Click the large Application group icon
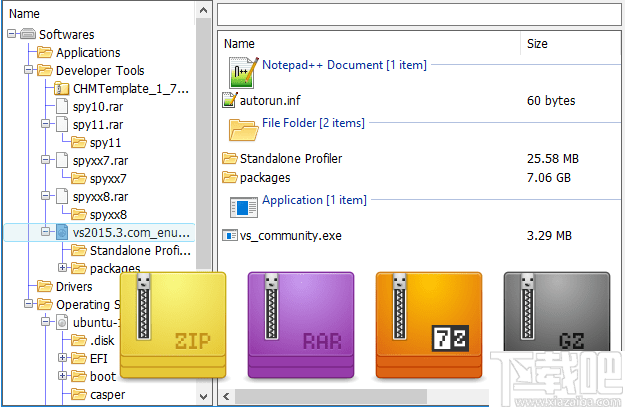The height and width of the screenshot is (407, 625). (x=244, y=208)
